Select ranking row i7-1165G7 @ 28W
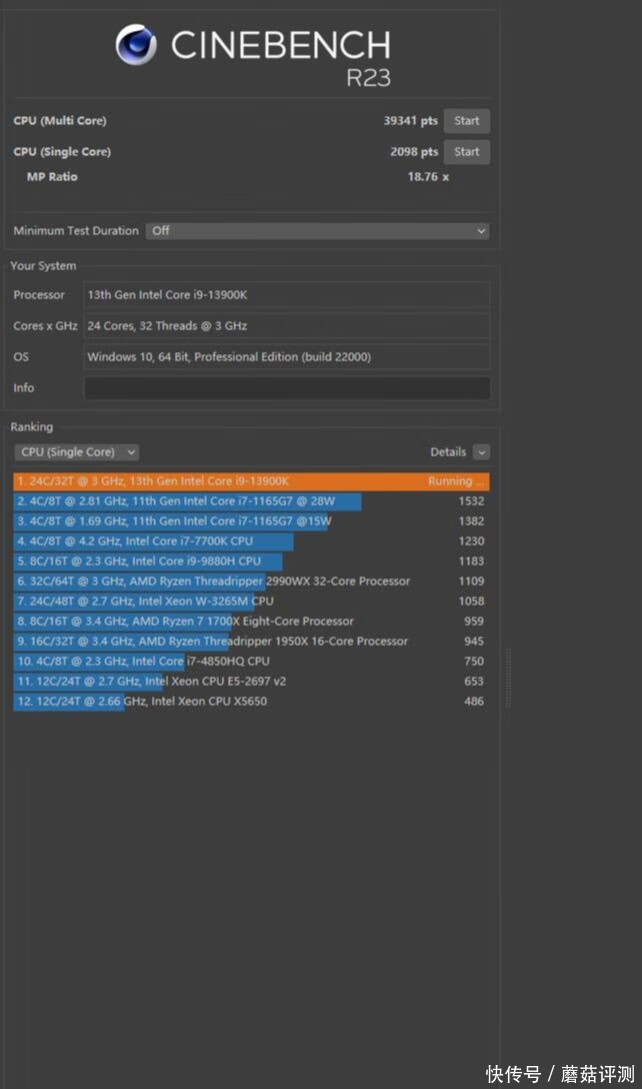The image size is (642, 1089). pyautogui.click(x=251, y=501)
